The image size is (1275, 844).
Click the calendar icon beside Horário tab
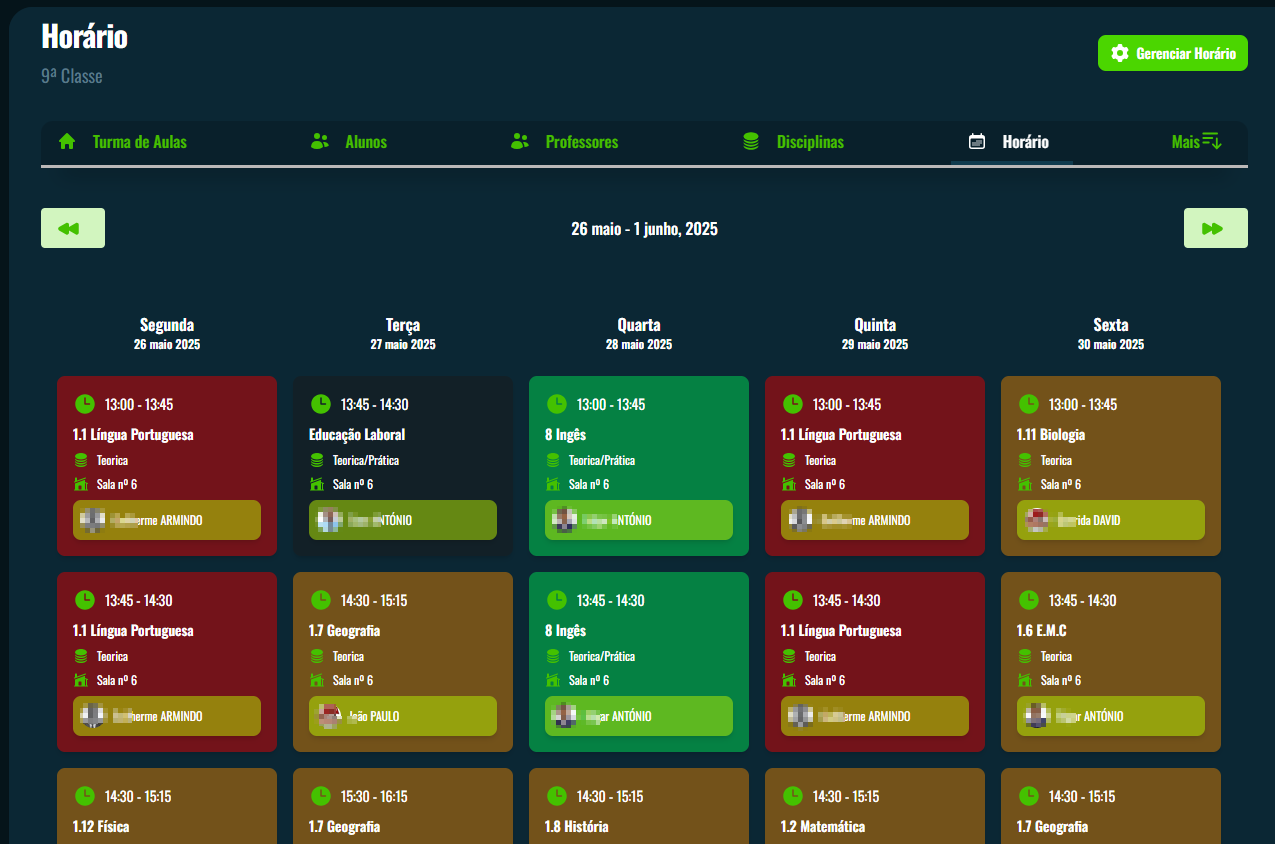coord(978,142)
